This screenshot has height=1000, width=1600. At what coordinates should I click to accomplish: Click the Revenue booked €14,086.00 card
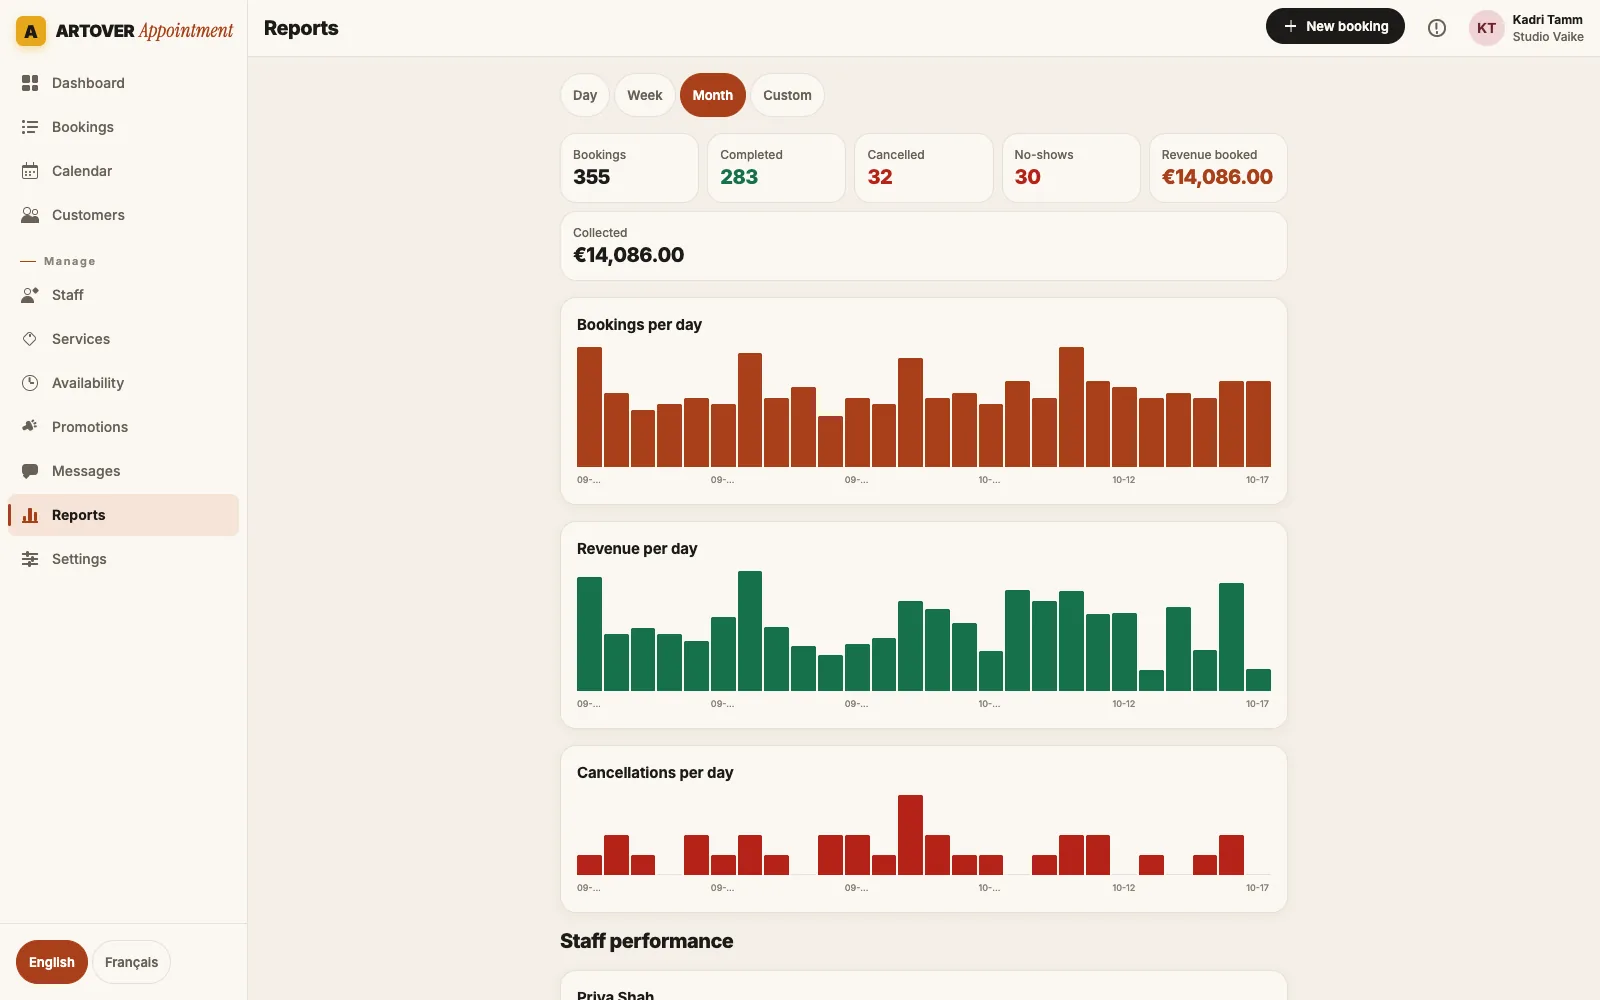tap(1218, 168)
